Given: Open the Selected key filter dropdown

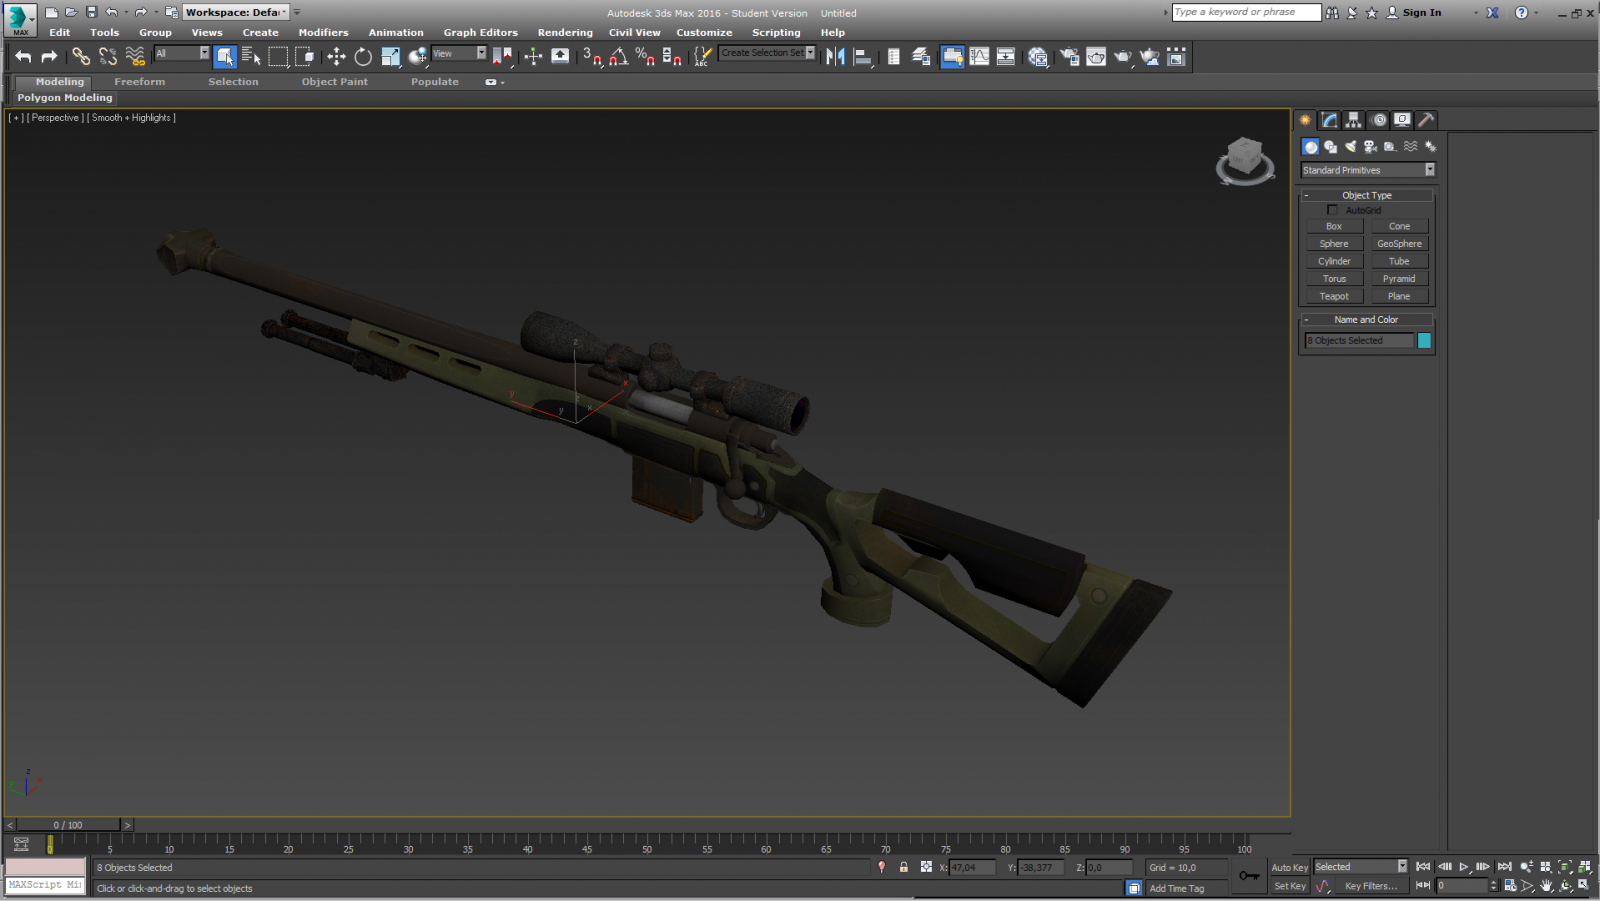Looking at the screenshot, I should click(x=1360, y=867).
